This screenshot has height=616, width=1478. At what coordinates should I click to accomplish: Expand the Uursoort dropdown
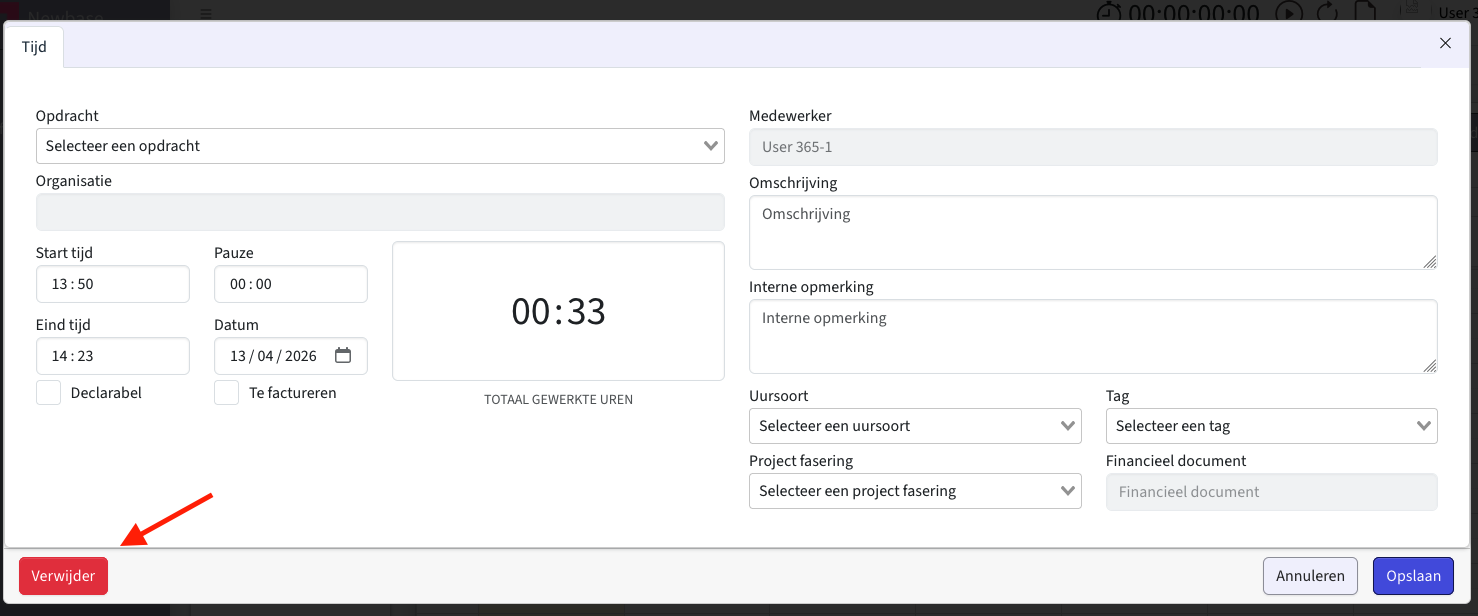(914, 426)
